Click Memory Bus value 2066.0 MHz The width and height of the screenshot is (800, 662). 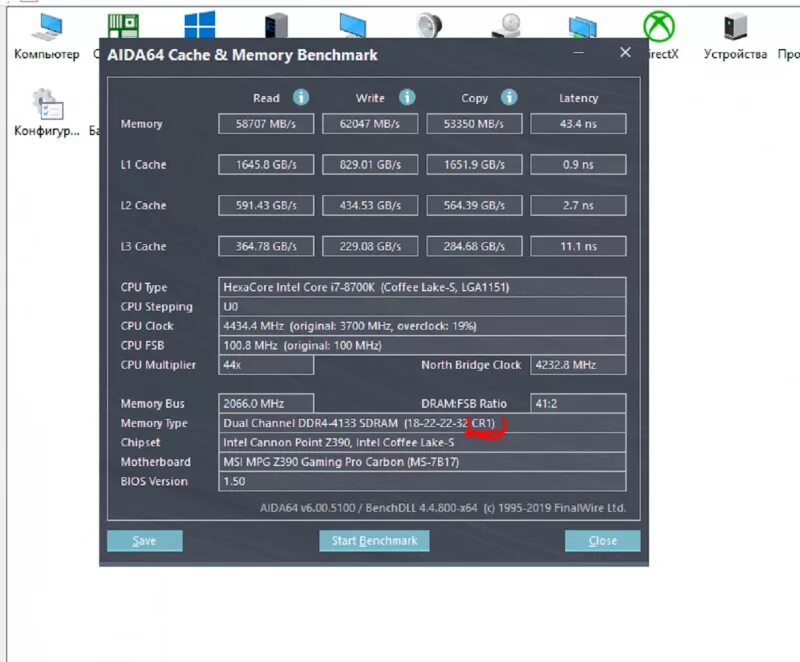pos(266,403)
